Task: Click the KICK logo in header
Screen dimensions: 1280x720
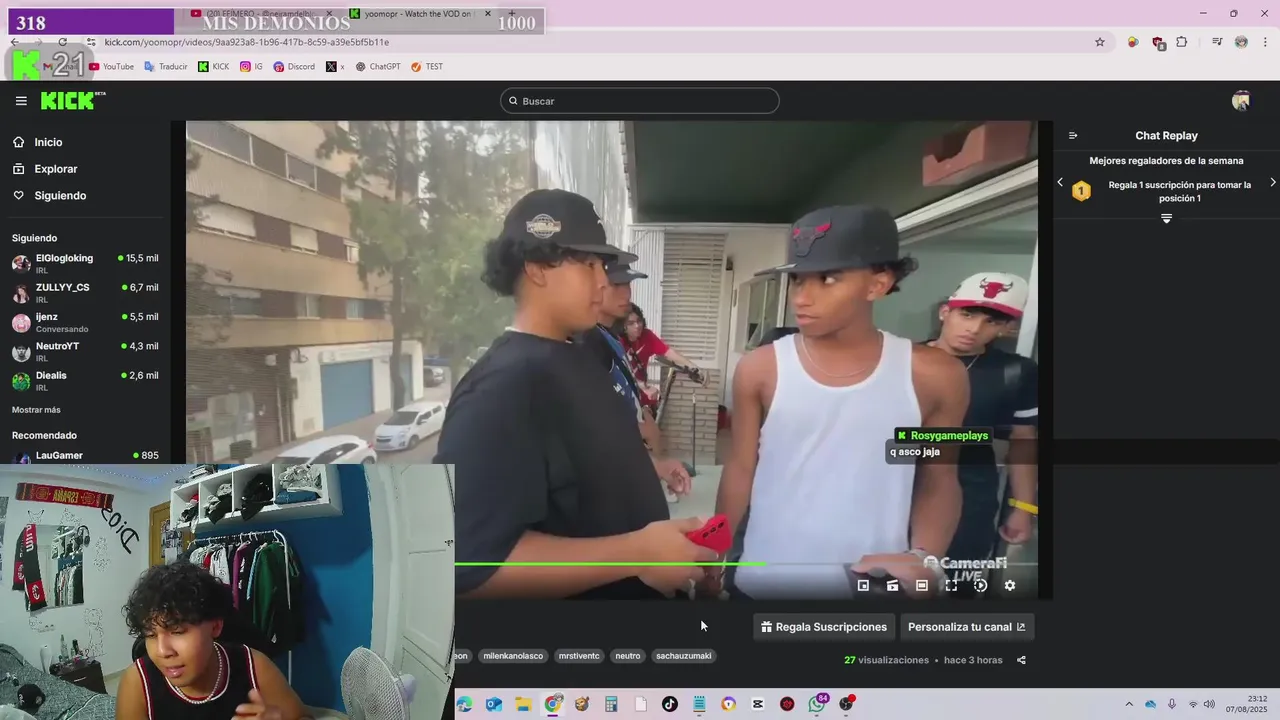Action: click(x=72, y=100)
